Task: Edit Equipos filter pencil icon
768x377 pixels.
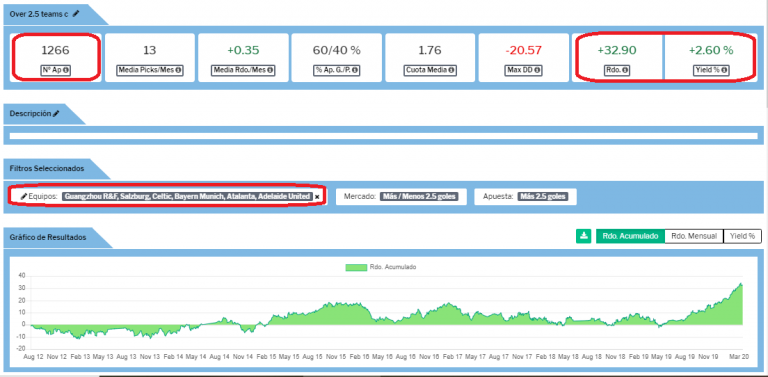Action: (x=24, y=196)
